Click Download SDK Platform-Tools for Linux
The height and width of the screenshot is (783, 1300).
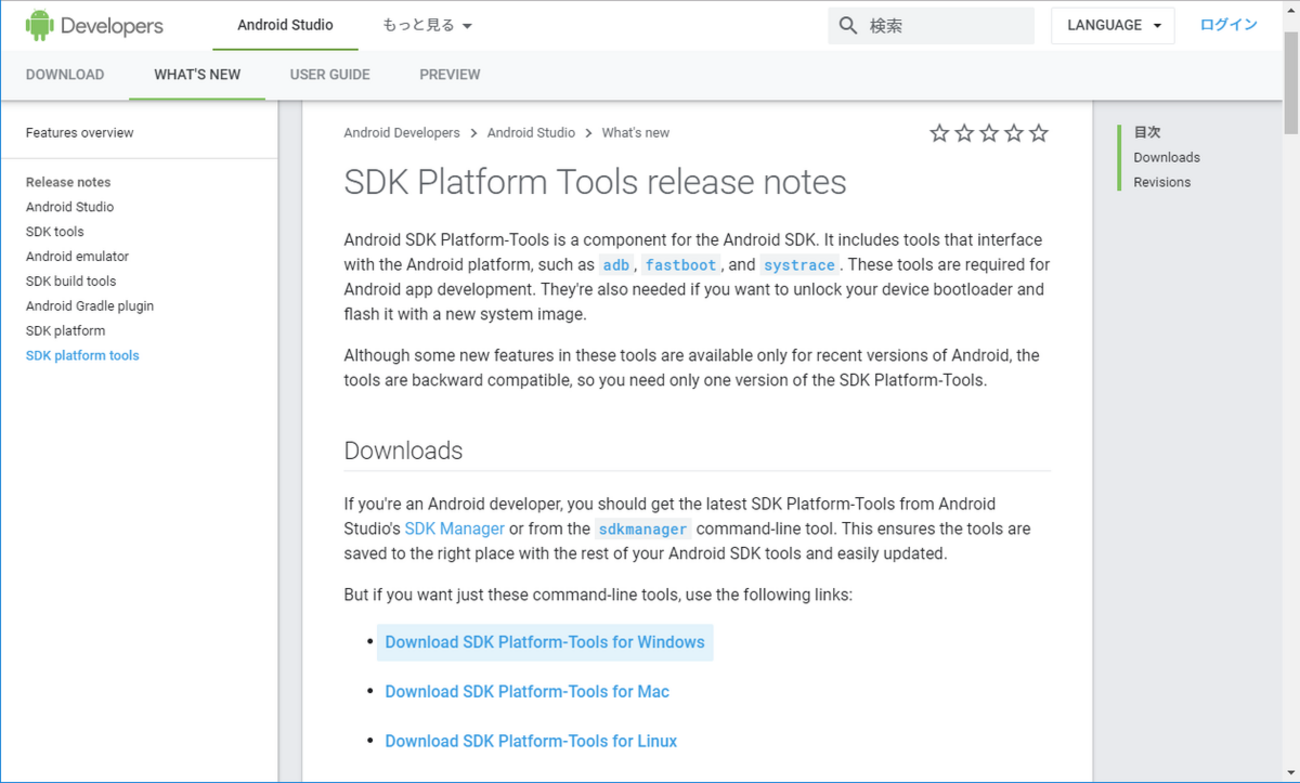click(531, 741)
